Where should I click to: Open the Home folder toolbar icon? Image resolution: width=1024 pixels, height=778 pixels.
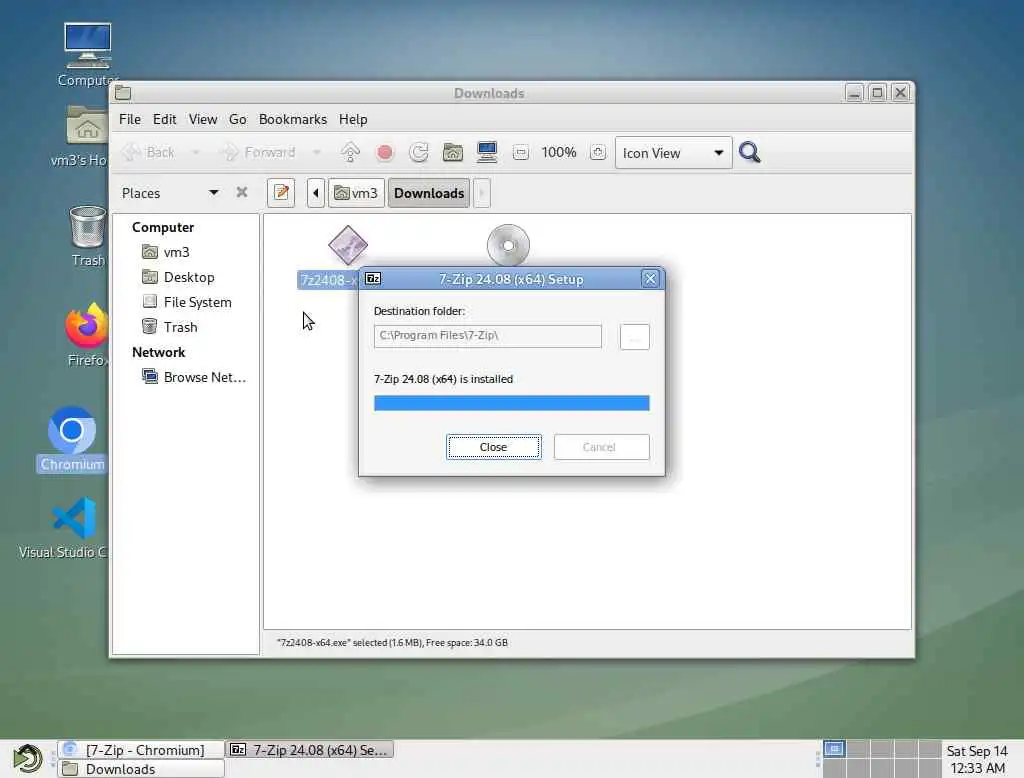point(453,153)
